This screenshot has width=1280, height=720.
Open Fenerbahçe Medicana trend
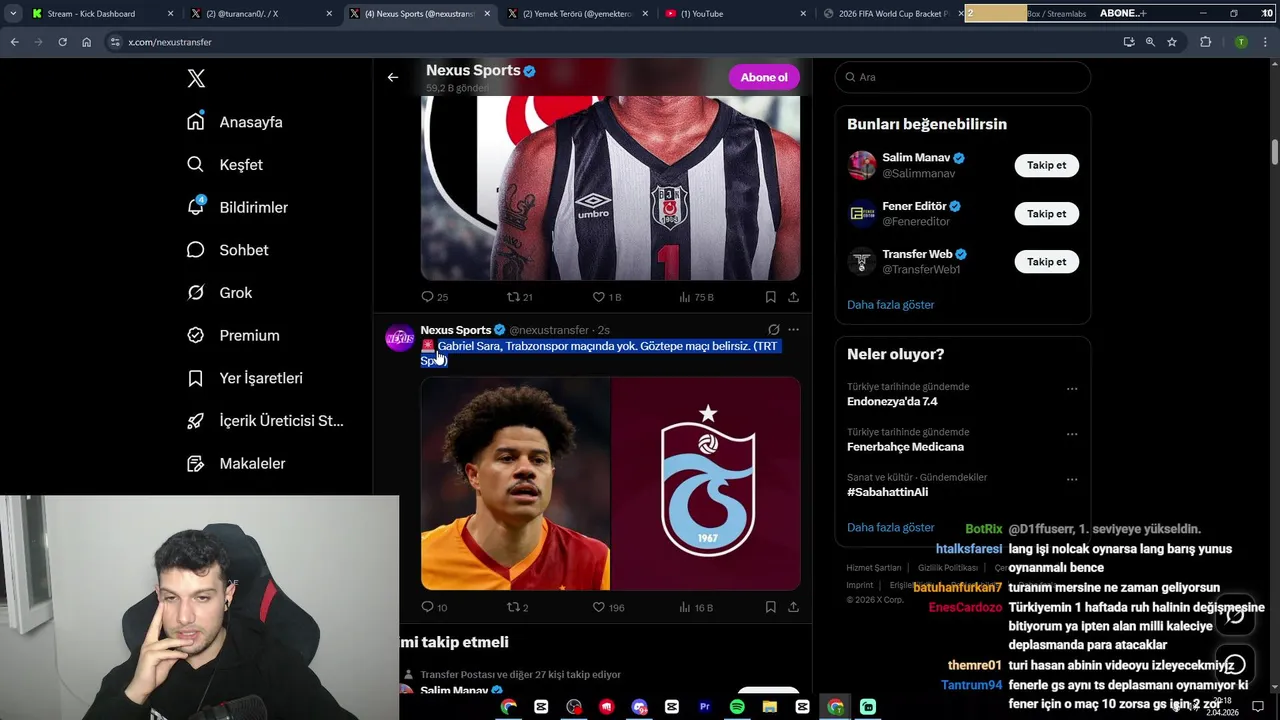pos(905,447)
